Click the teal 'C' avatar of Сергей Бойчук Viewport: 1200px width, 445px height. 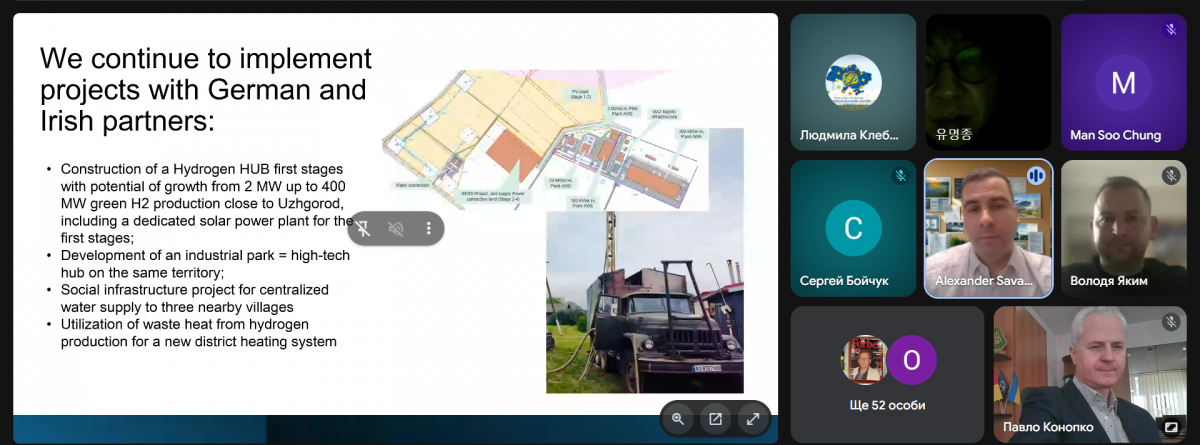(853, 228)
